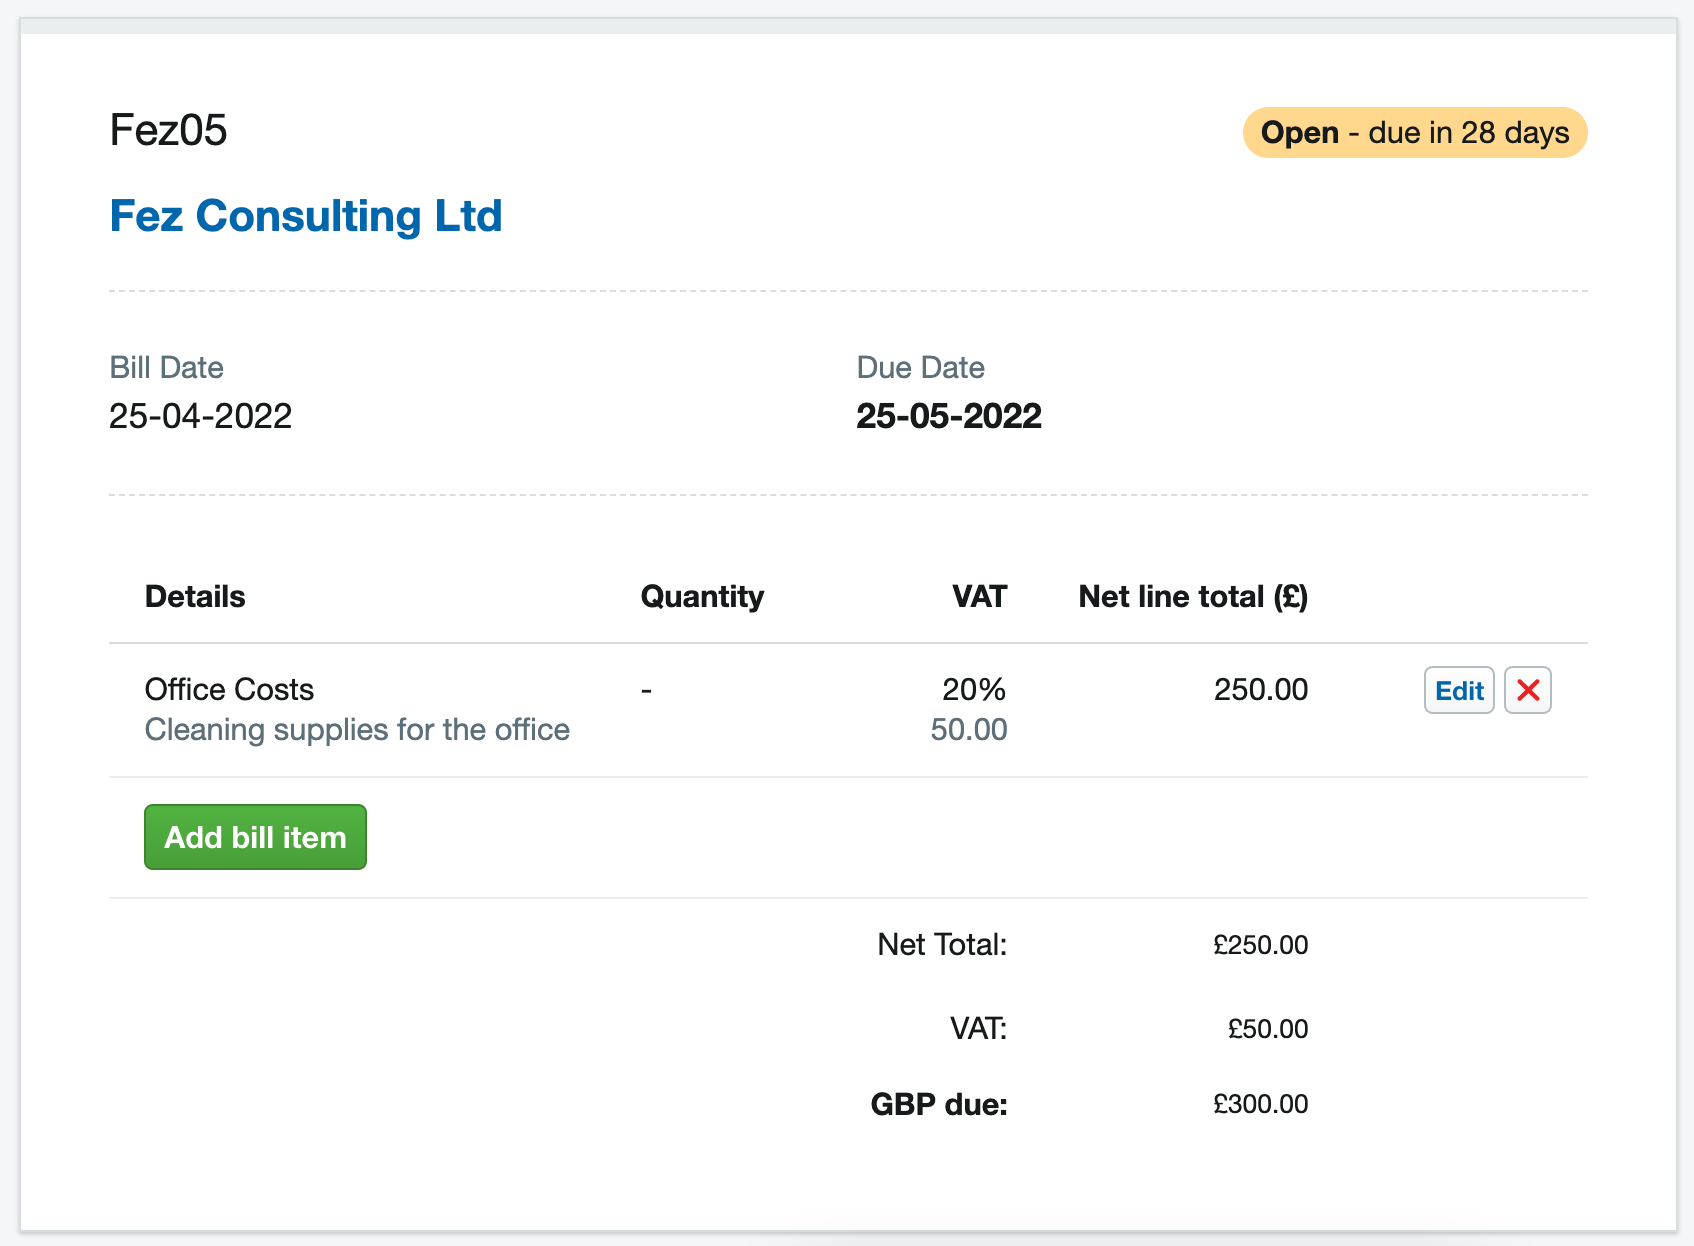This screenshot has height=1246, width=1694.
Task: Click the £300.00 GBP due amount
Action: (x=1260, y=1104)
